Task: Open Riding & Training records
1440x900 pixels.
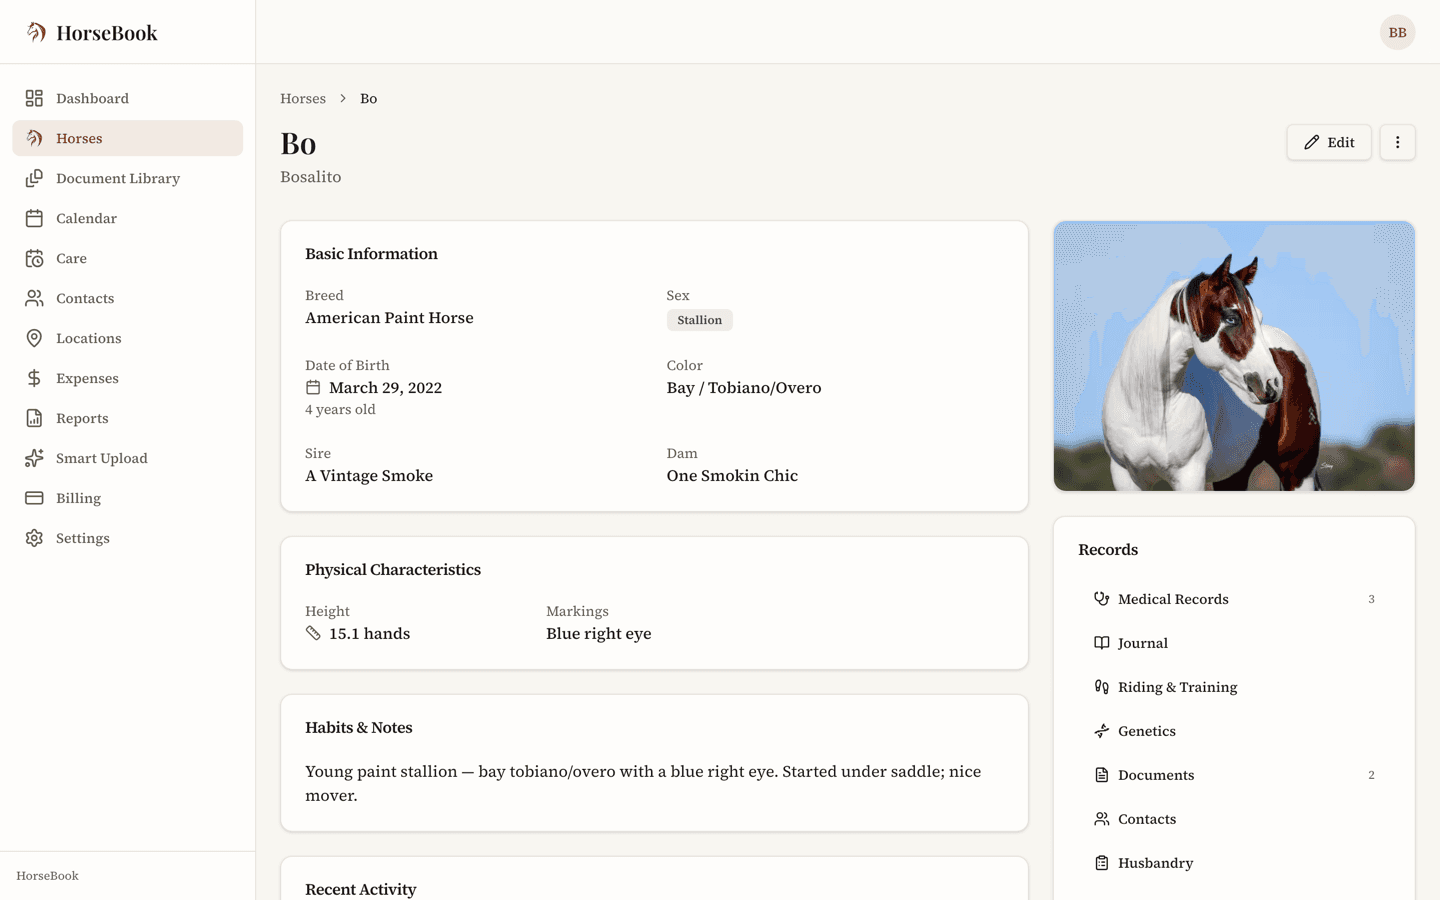Action: coord(1234,687)
